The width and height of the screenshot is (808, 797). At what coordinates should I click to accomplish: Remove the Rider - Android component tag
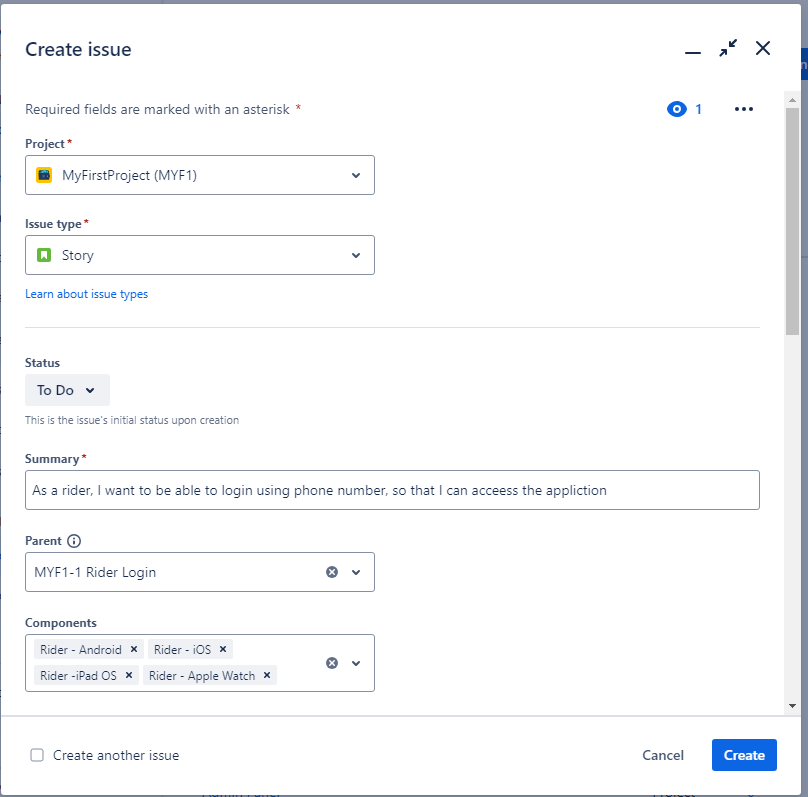[134, 649]
